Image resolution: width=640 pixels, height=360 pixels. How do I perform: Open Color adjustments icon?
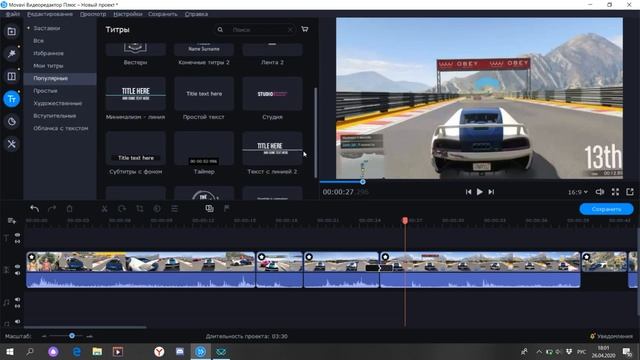point(157,209)
